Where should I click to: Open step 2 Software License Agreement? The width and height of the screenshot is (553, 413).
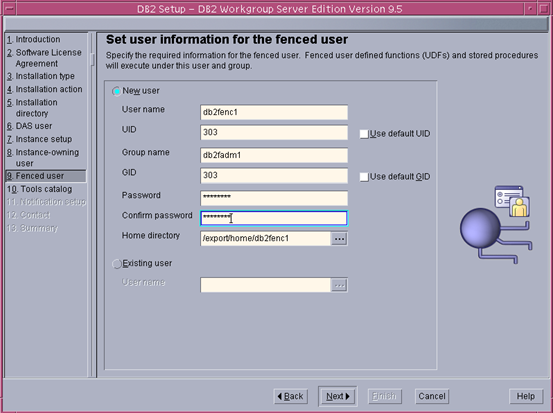(44, 58)
